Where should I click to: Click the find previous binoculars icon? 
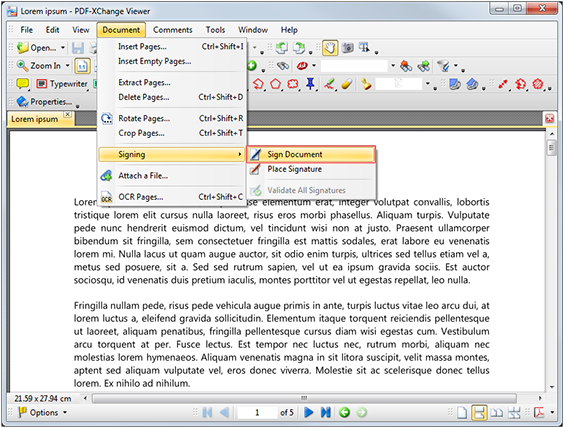pos(406,66)
